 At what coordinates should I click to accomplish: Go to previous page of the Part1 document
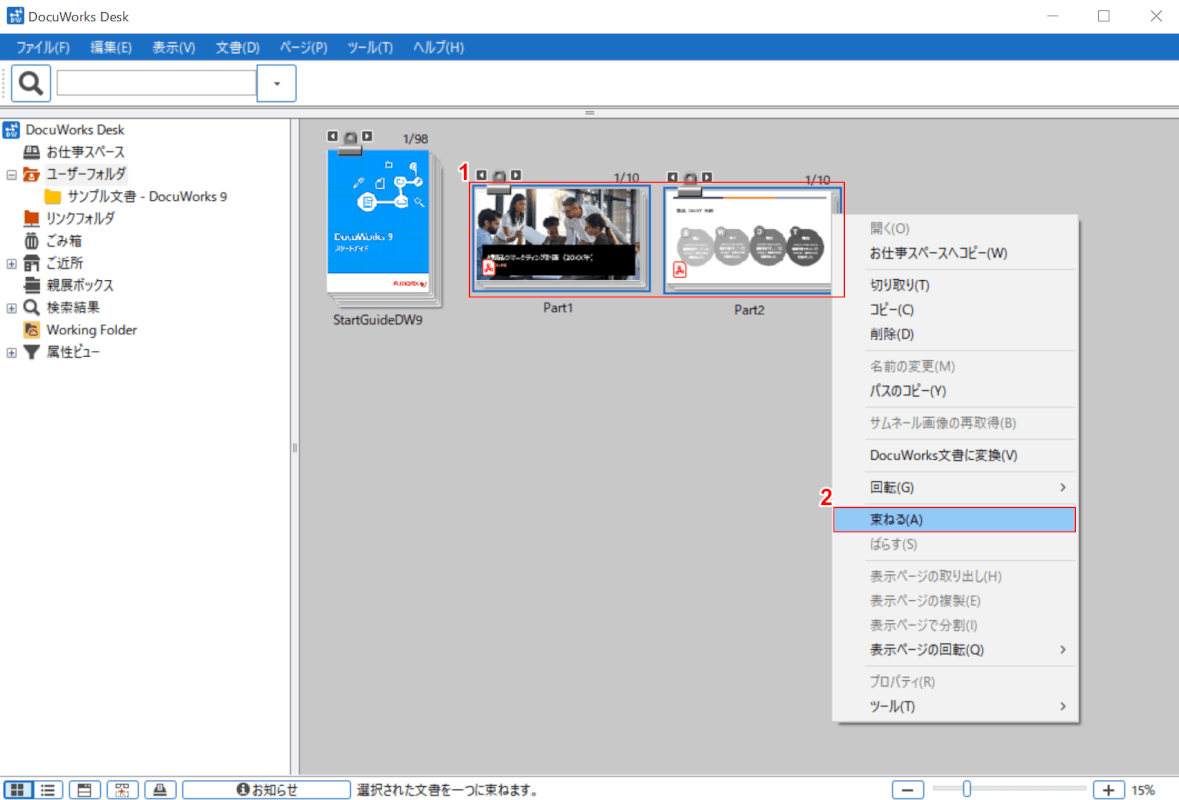[481, 175]
